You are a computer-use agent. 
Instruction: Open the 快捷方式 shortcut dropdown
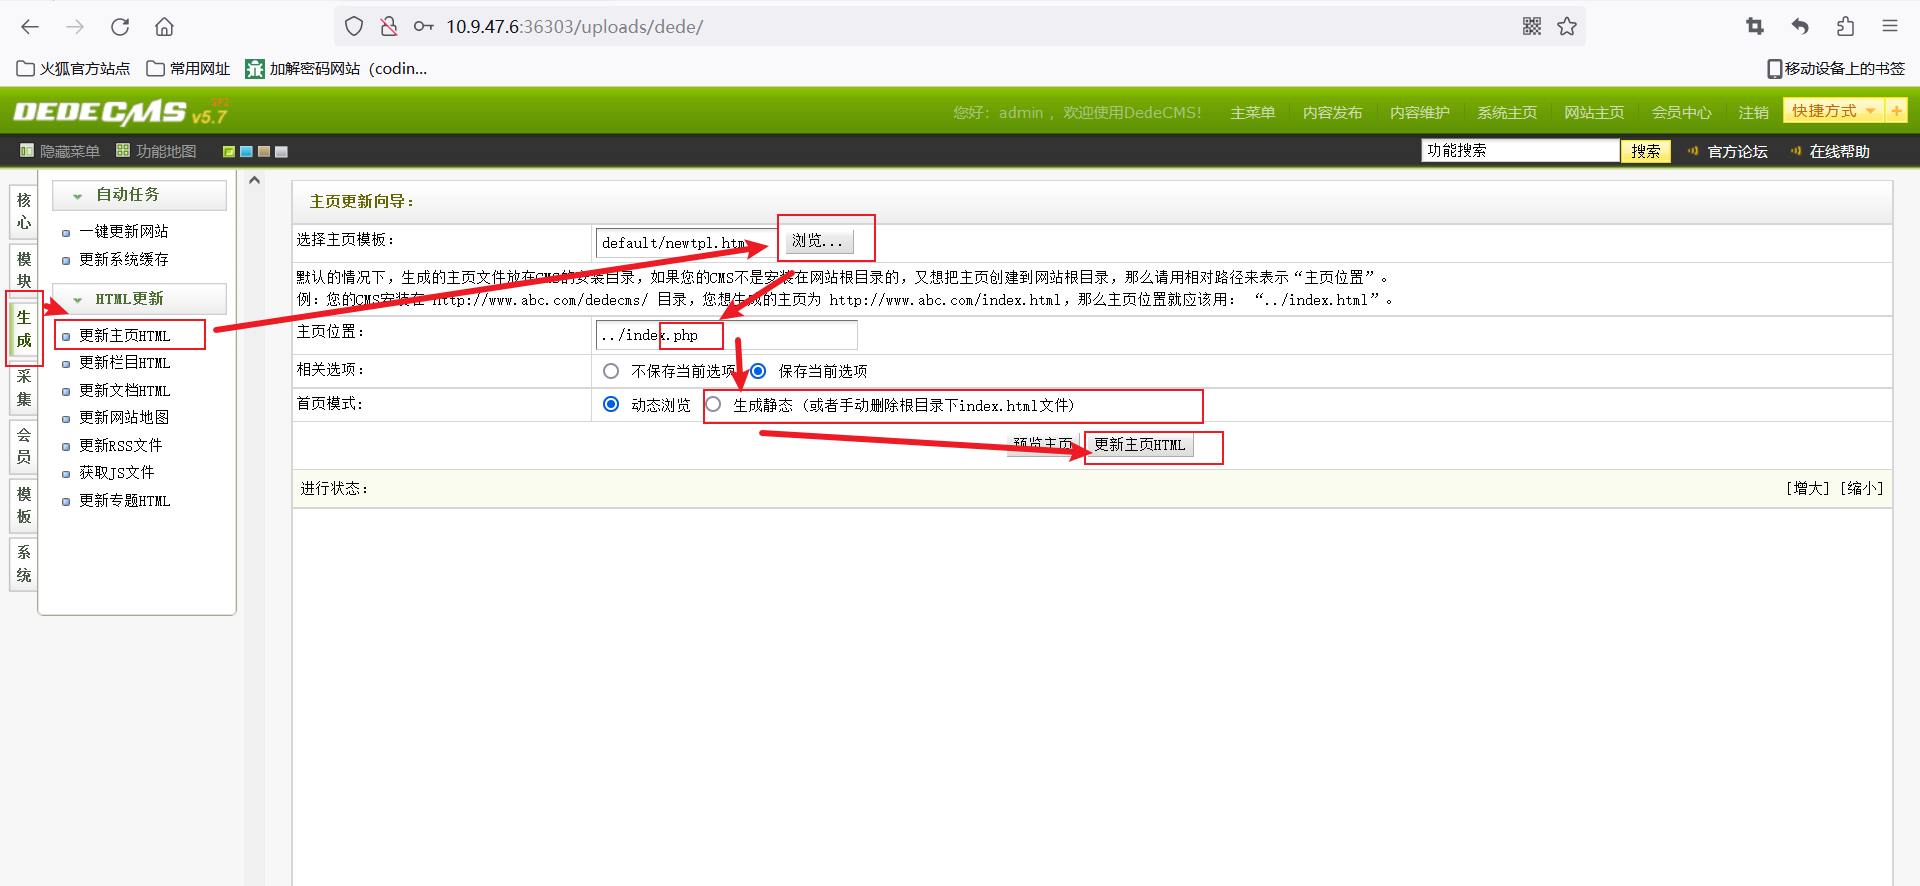[1833, 111]
